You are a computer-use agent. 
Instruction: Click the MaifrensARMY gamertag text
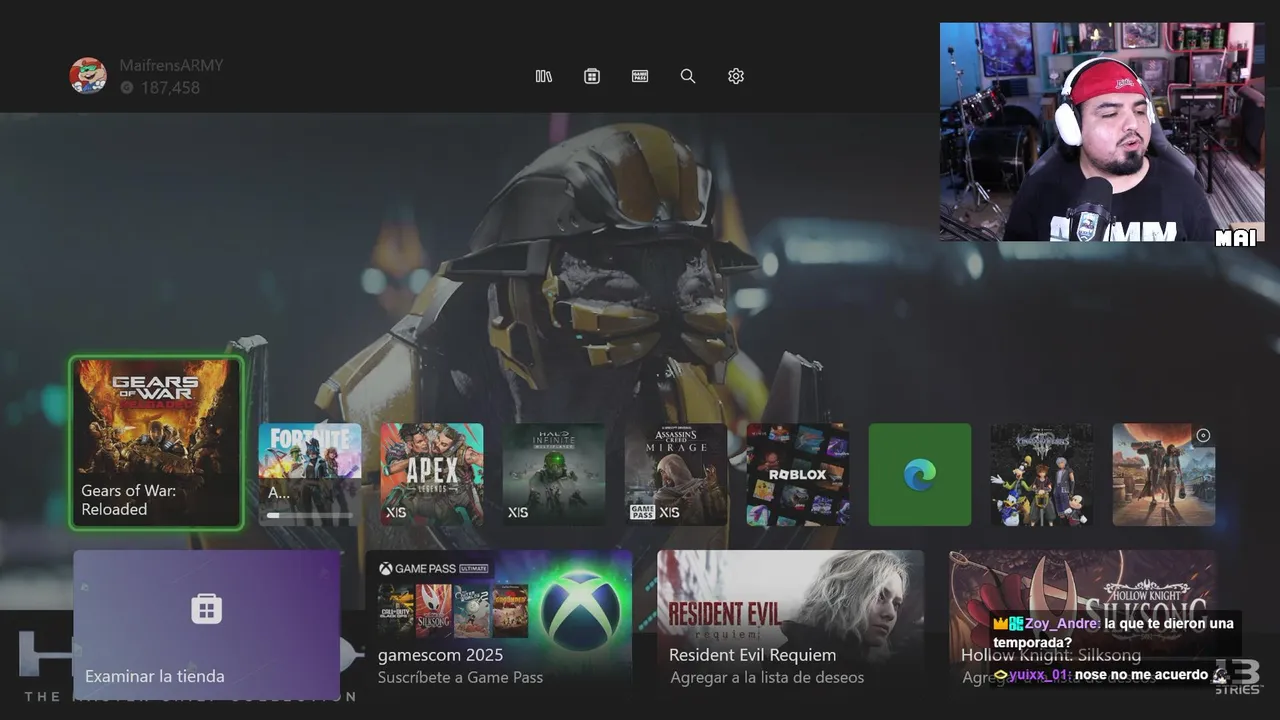point(171,65)
